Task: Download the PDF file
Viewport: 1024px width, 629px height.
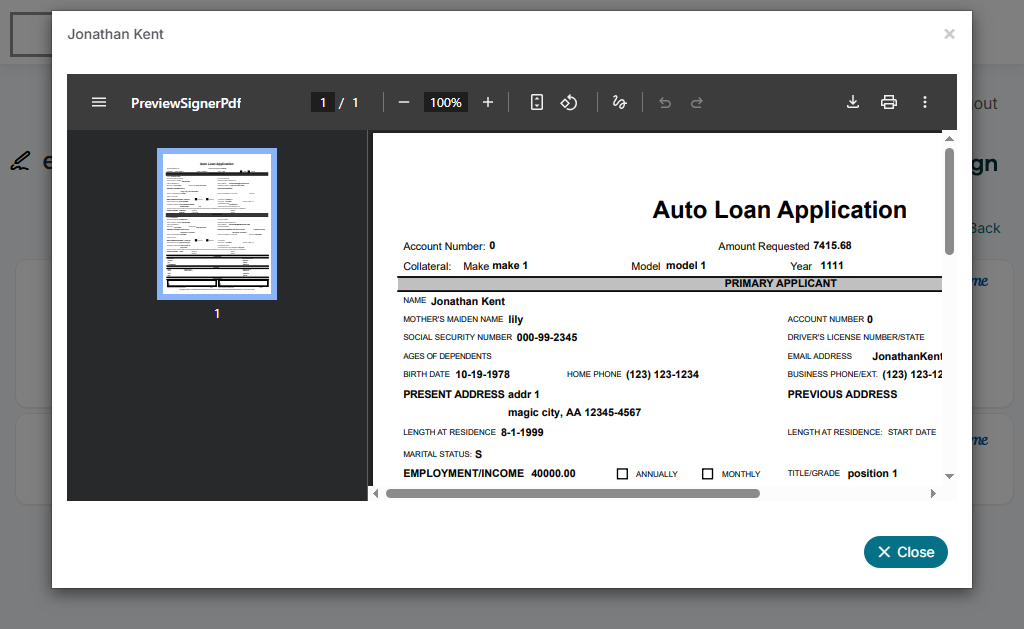Action: coord(853,102)
